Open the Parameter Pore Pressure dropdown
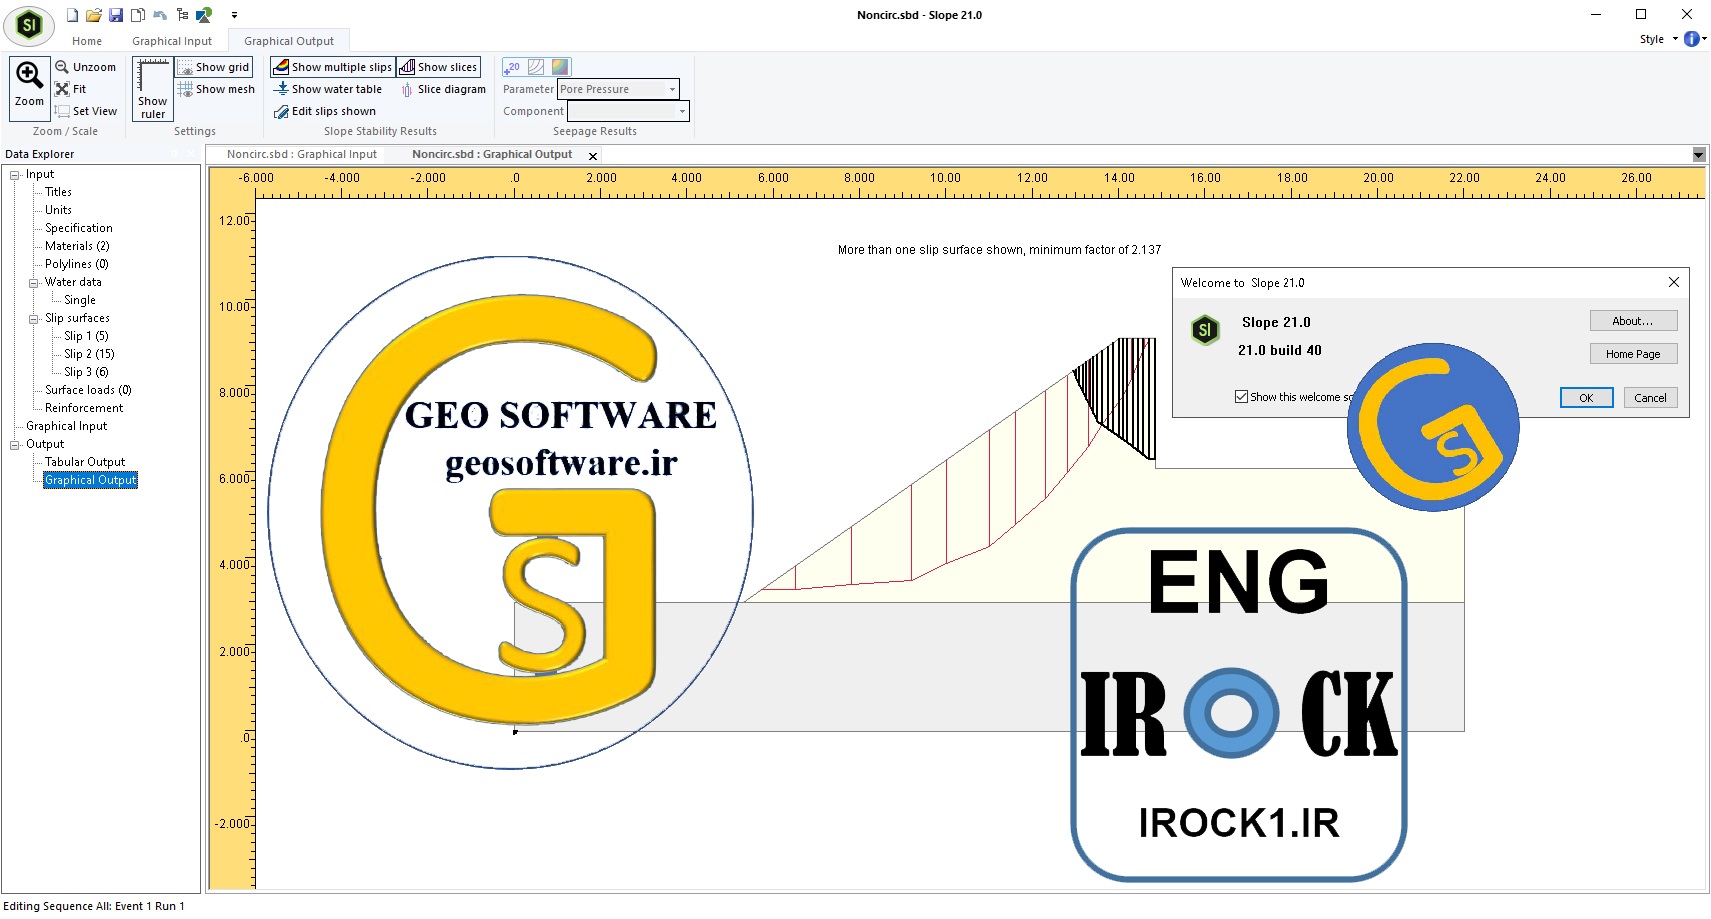The height and width of the screenshot is (919, 1711). click(x=618, y=89)
